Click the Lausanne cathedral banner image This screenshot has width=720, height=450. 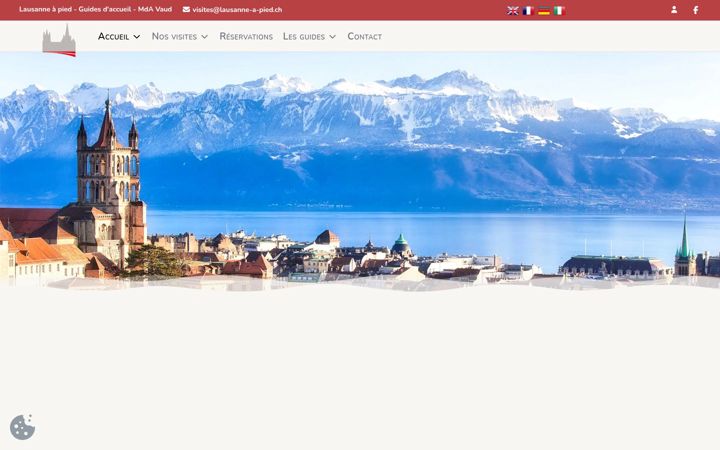360,171
